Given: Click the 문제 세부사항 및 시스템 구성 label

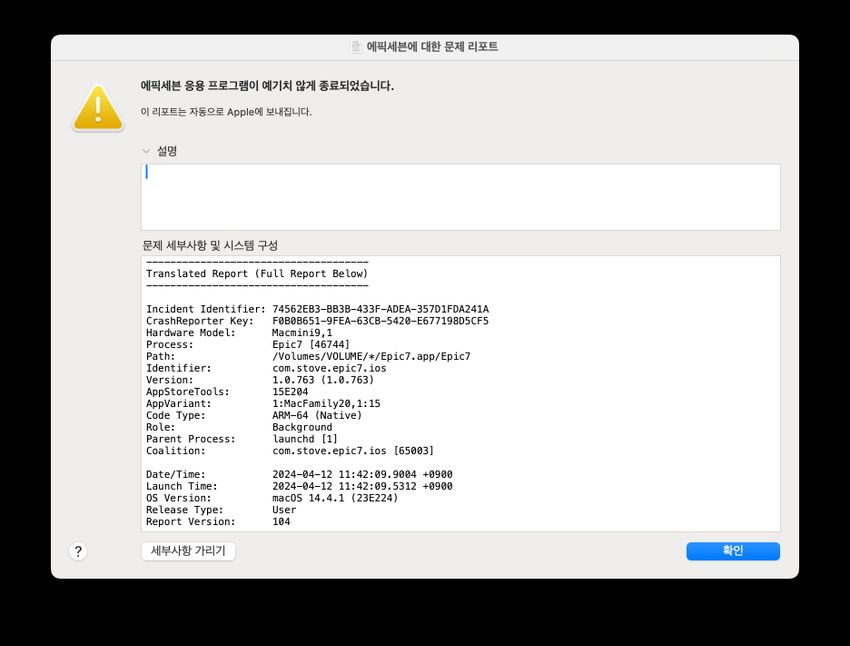Looking at the screenshot, I should 210,246.
